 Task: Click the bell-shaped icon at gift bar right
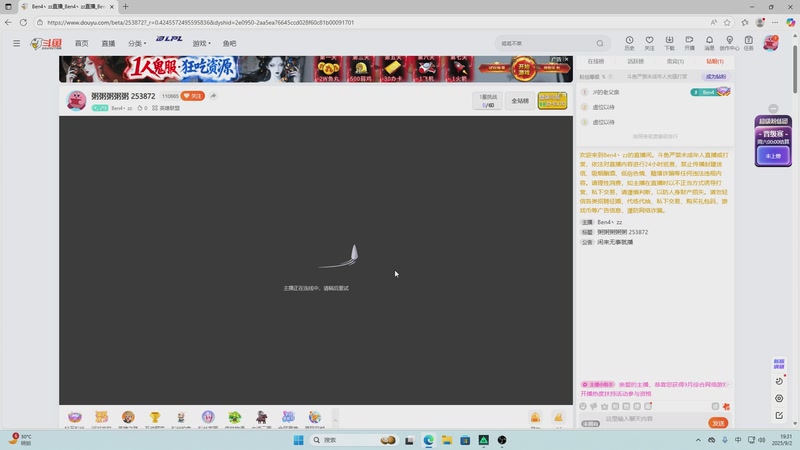tap(535, 417)
